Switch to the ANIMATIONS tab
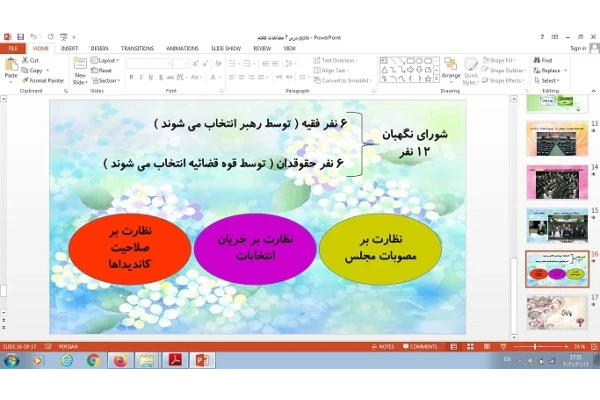The image size is (600, 400). coord(182,48)
